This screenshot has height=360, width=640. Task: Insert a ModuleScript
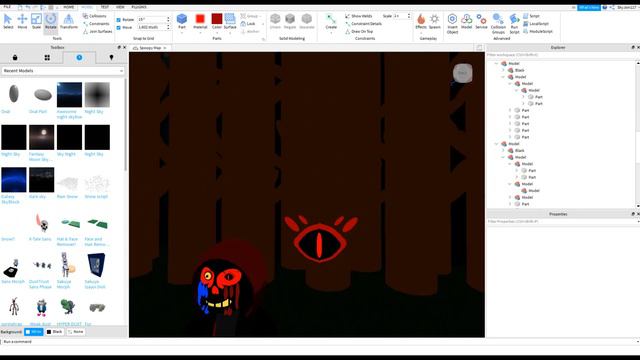click(x=538, y=31)
